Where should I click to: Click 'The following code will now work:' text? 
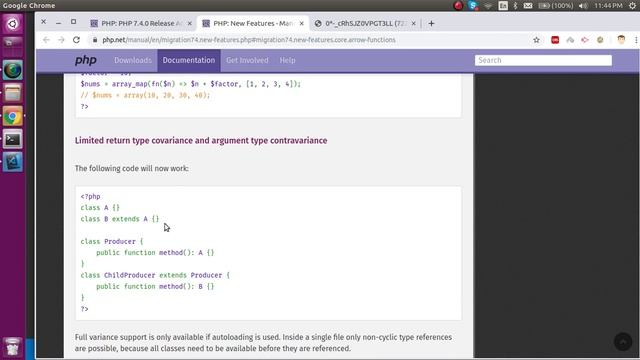point(131,169)
